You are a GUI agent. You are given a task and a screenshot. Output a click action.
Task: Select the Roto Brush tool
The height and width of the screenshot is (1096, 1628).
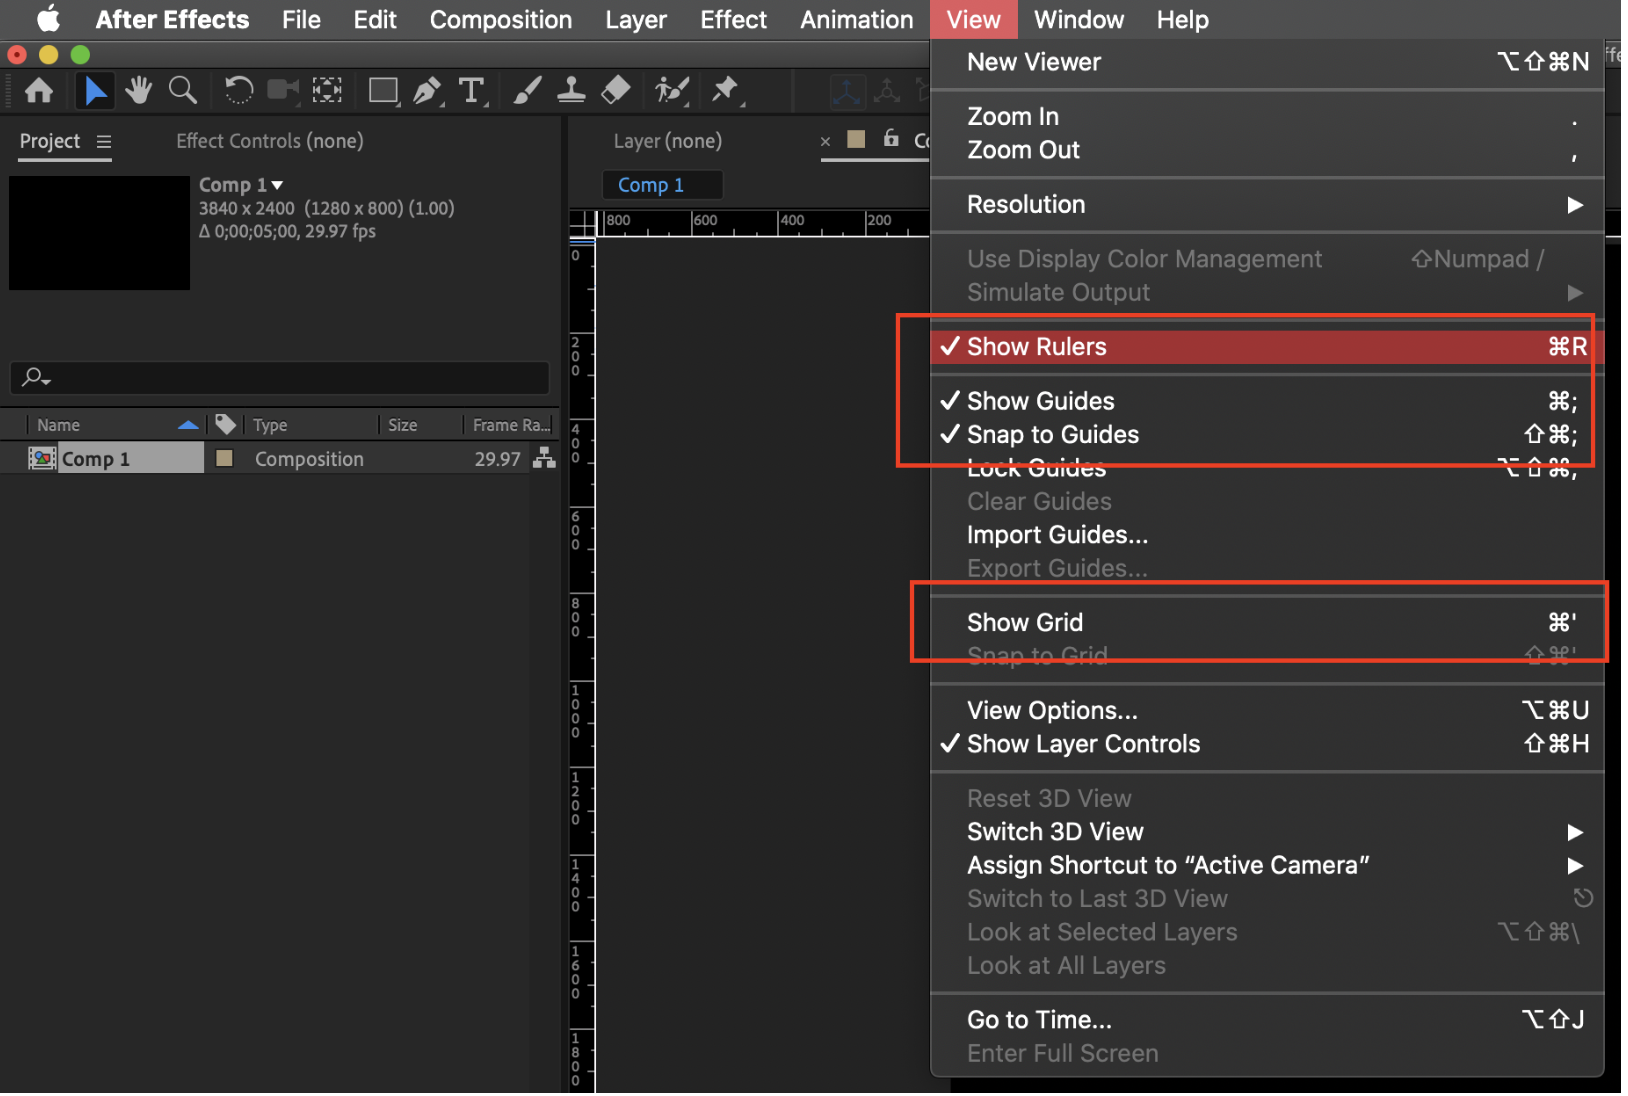672,91
